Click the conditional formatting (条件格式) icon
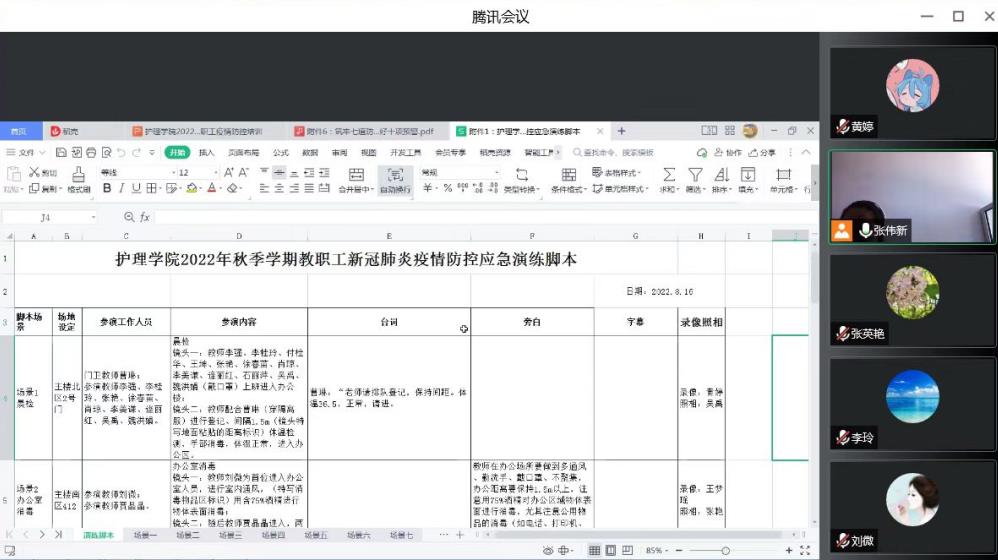 (568, 174)
